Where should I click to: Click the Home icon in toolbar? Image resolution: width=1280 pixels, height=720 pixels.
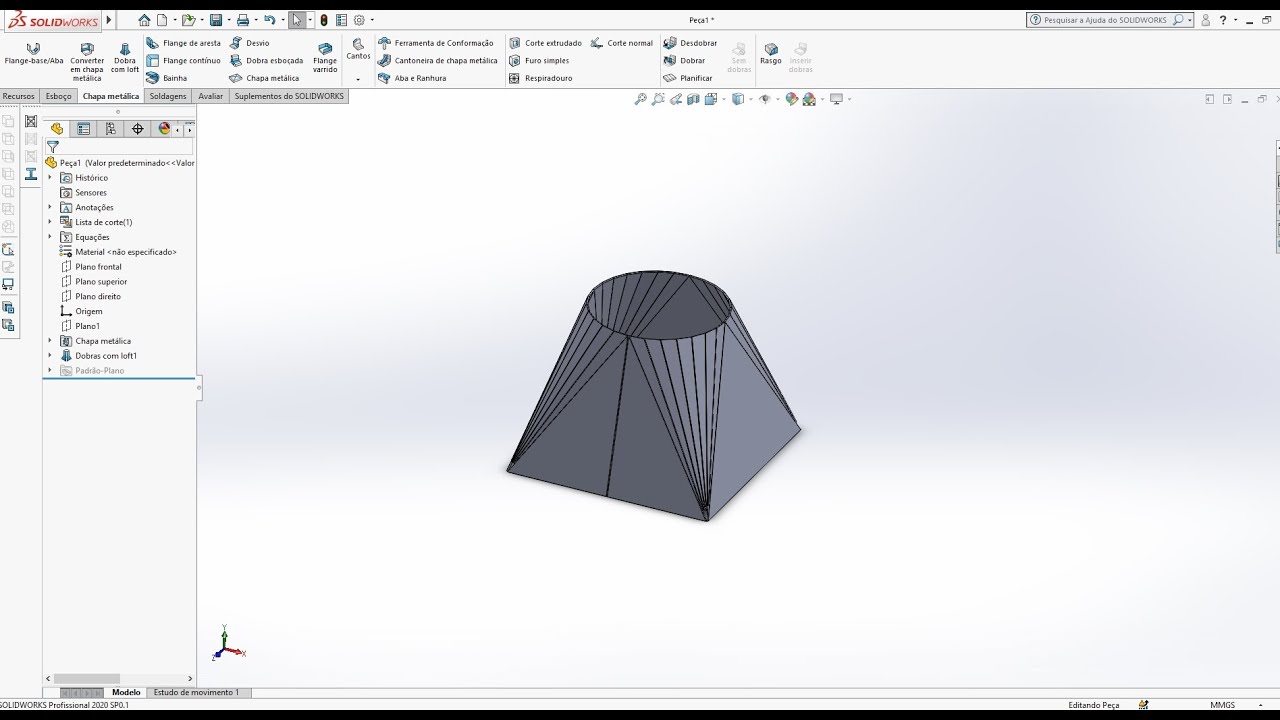[x=144, y=20]
